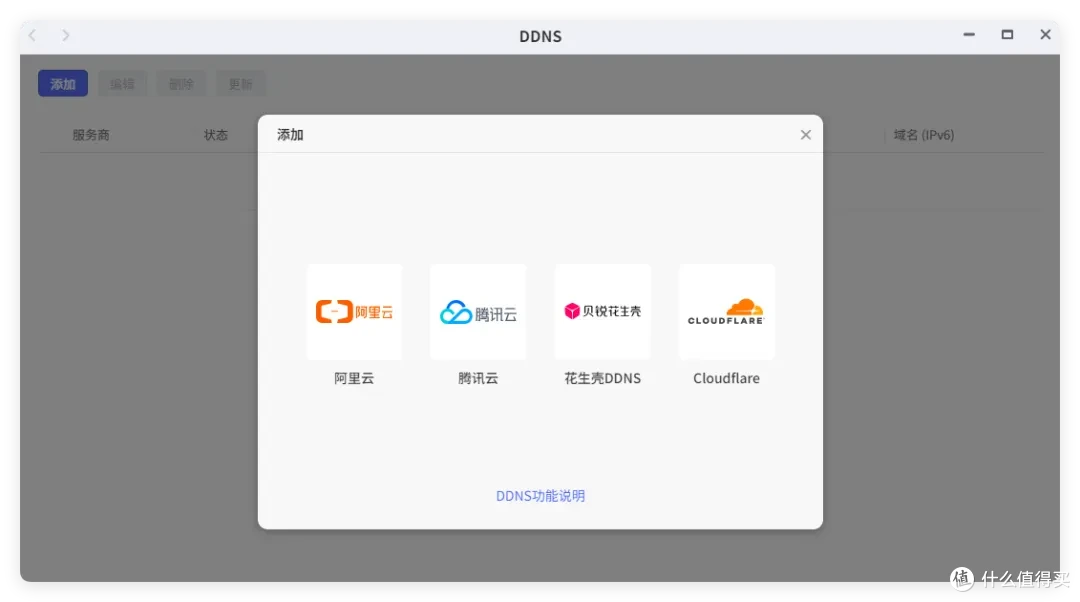
Task: Click the 服务商 column header
Action: pos(91,135)
